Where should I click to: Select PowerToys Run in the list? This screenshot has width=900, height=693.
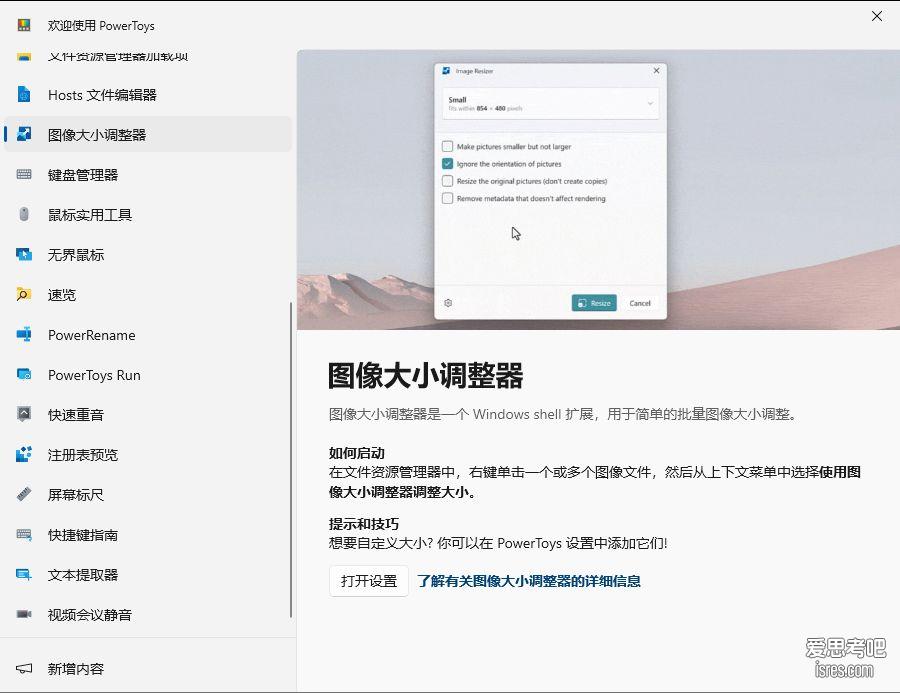148,375
